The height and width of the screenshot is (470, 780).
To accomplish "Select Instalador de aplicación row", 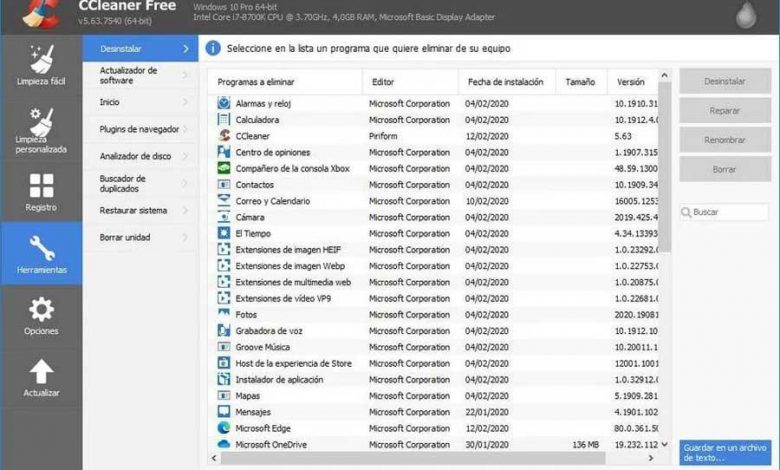I will click(x=433, y=379).
